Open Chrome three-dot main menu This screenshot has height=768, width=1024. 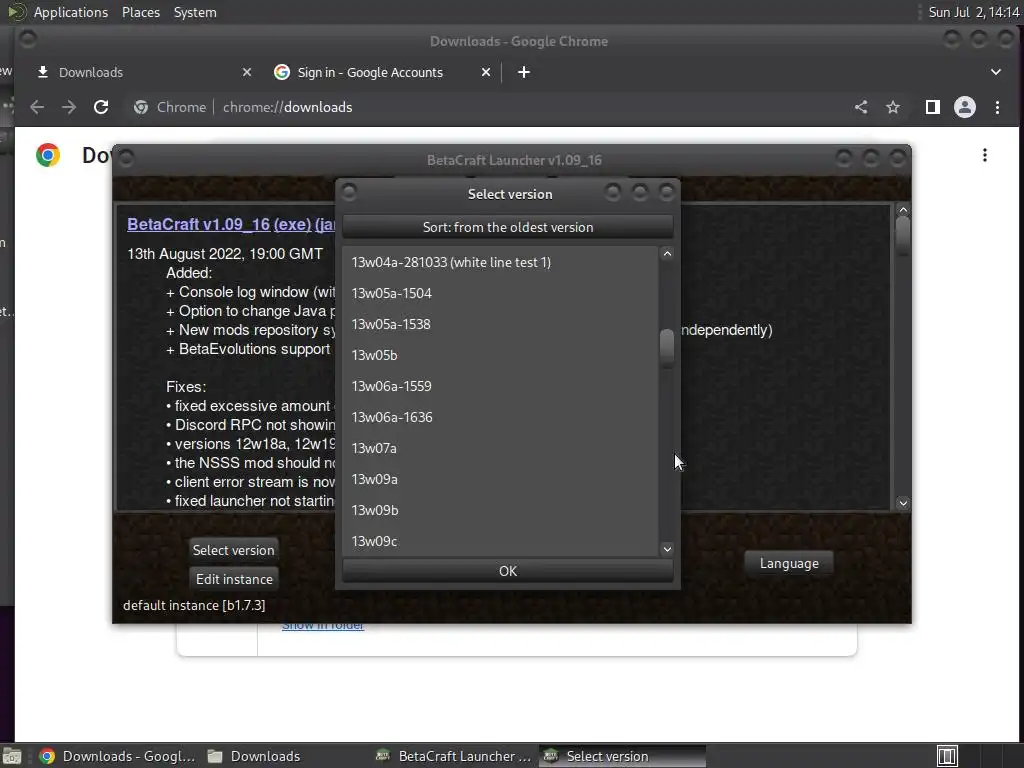(x=997, y=107)
